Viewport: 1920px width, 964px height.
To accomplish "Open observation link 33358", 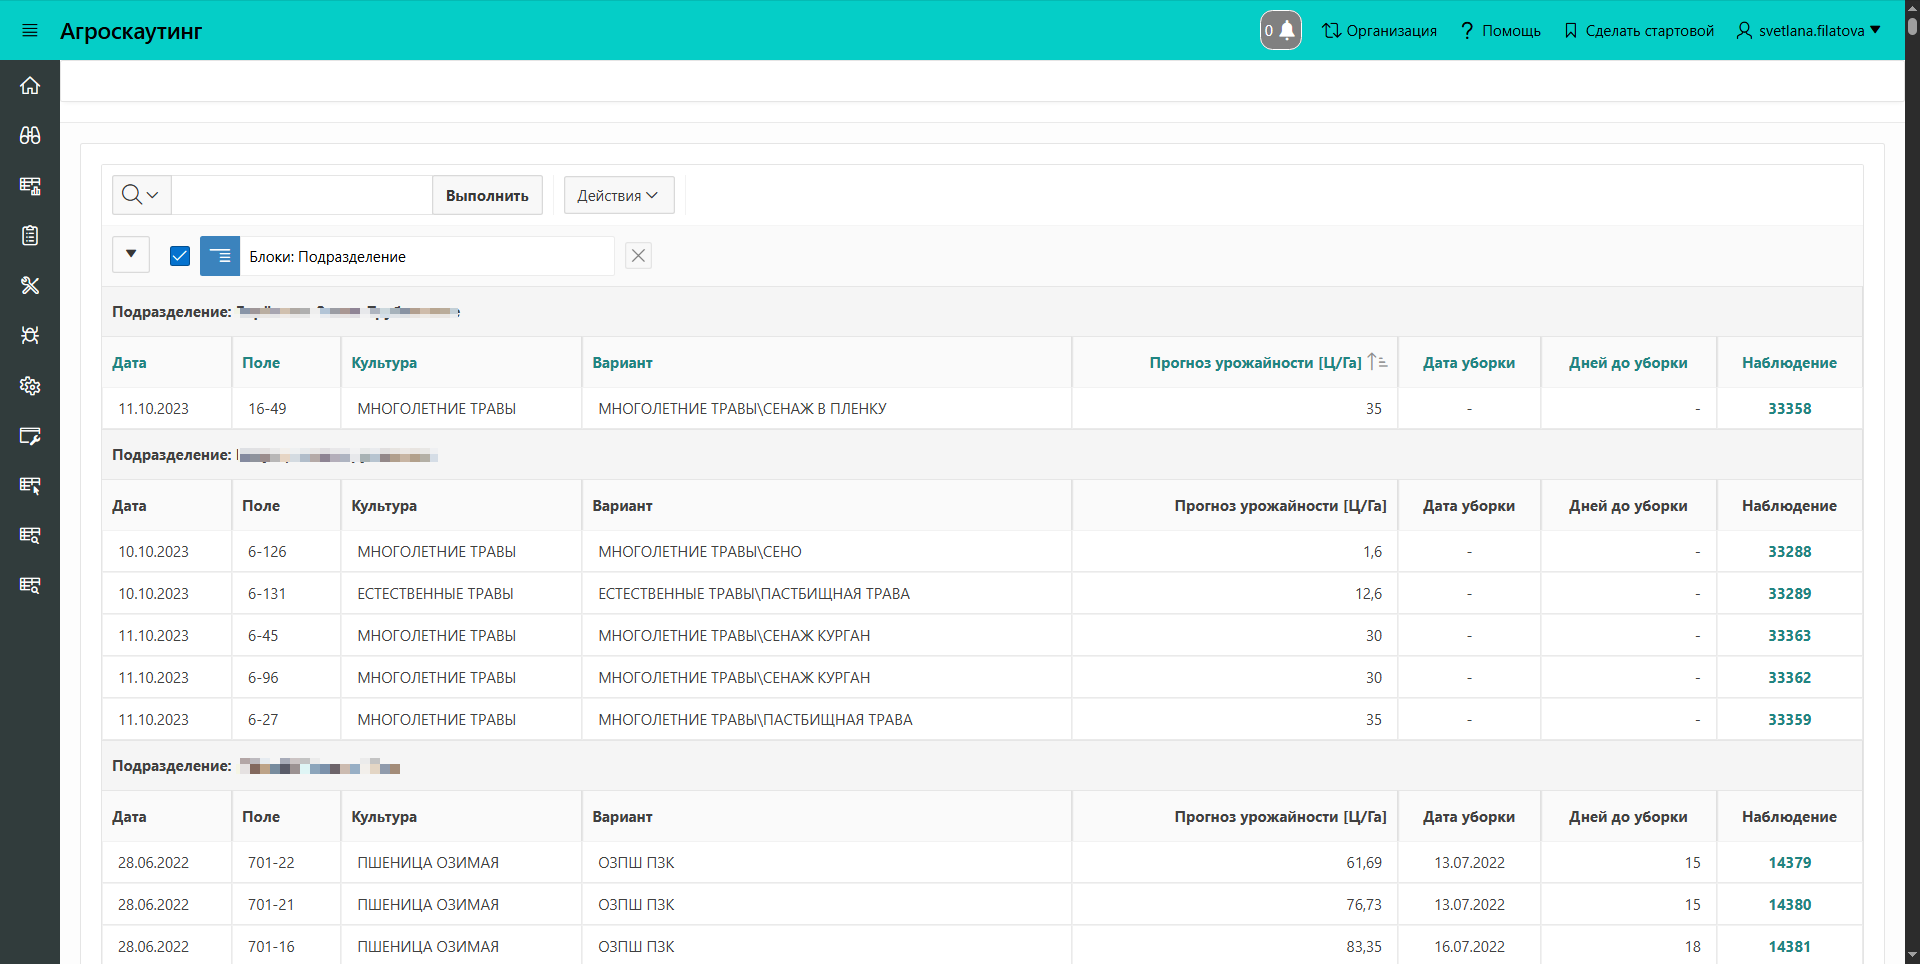I will click(1789, 409).
